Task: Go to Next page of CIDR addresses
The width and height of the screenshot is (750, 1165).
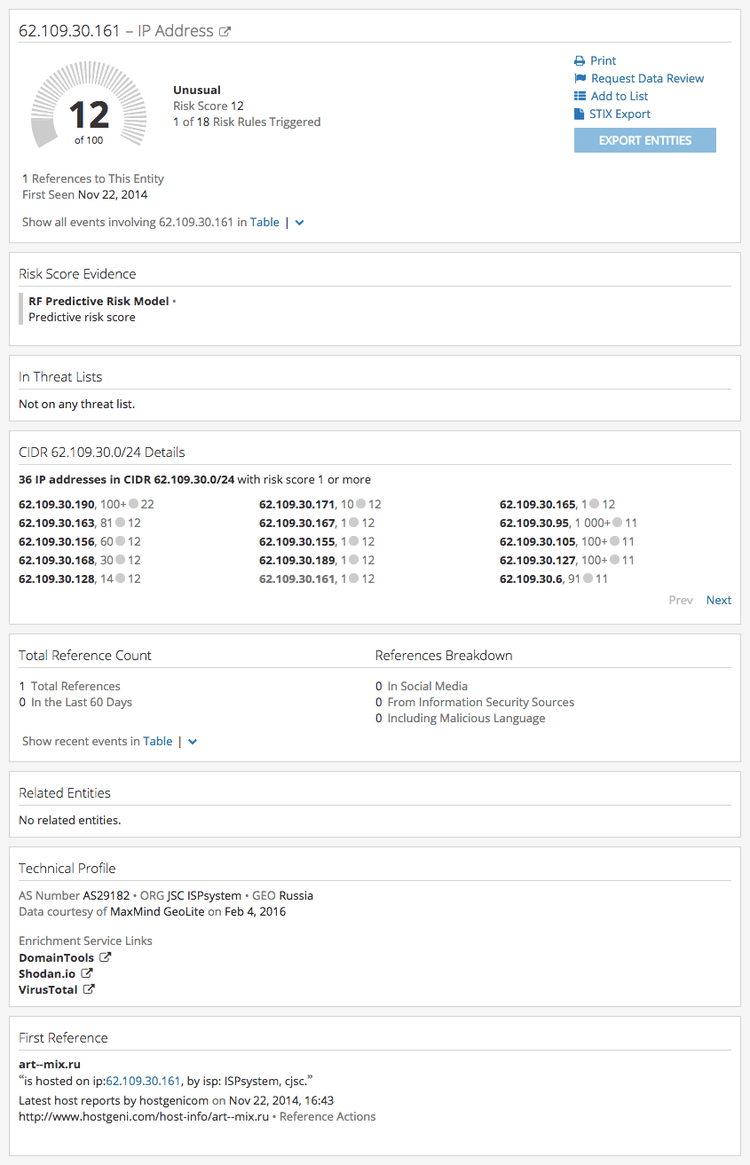Action: click(x=718, y=600)
